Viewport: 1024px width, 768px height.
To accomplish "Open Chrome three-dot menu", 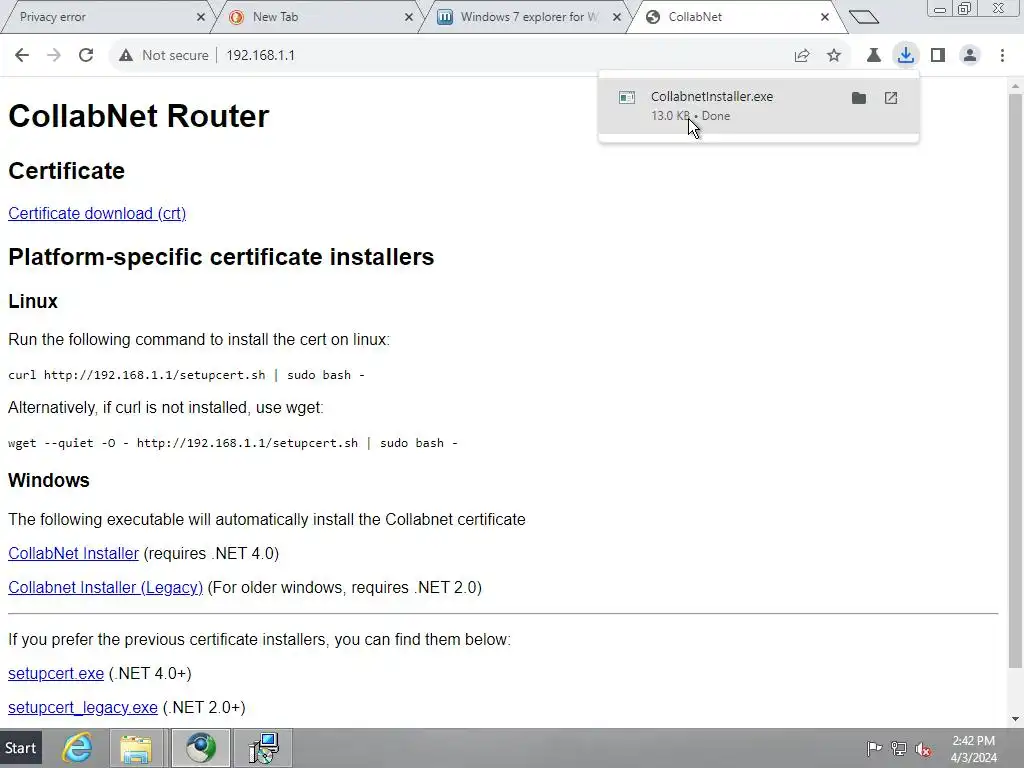I will 1002,56.
